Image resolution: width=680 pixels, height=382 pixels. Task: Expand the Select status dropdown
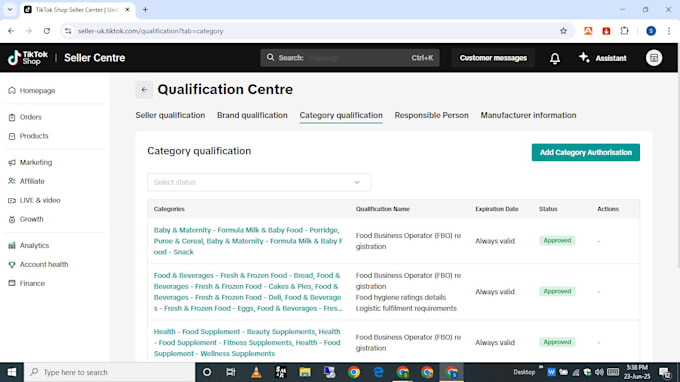point(259,182)
